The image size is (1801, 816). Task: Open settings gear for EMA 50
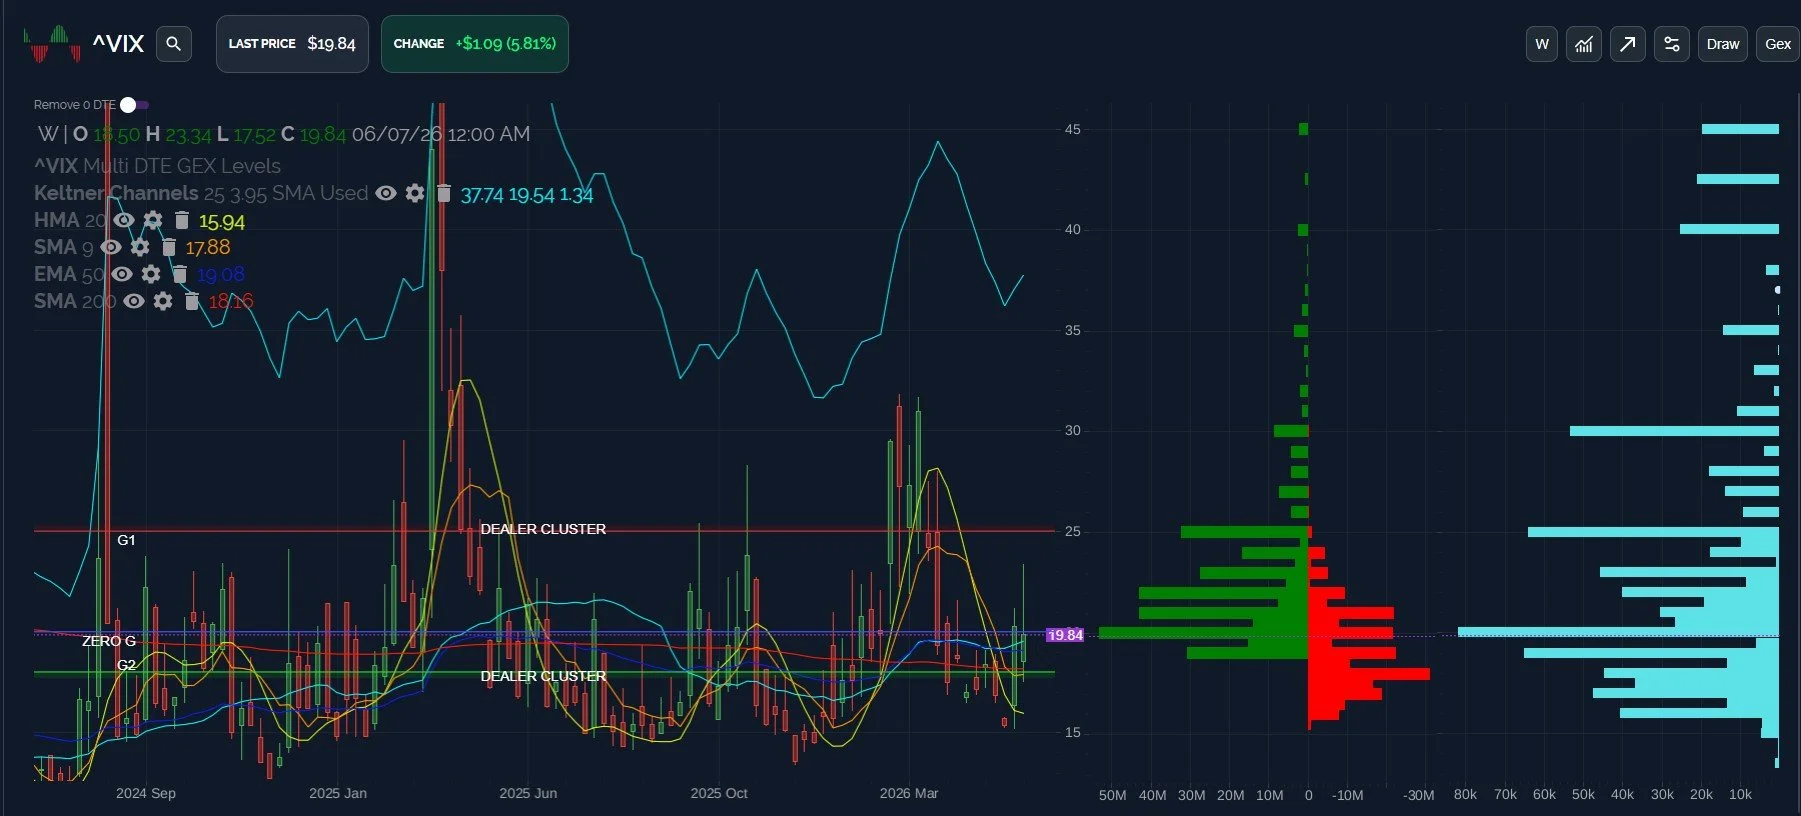point(151,274)
